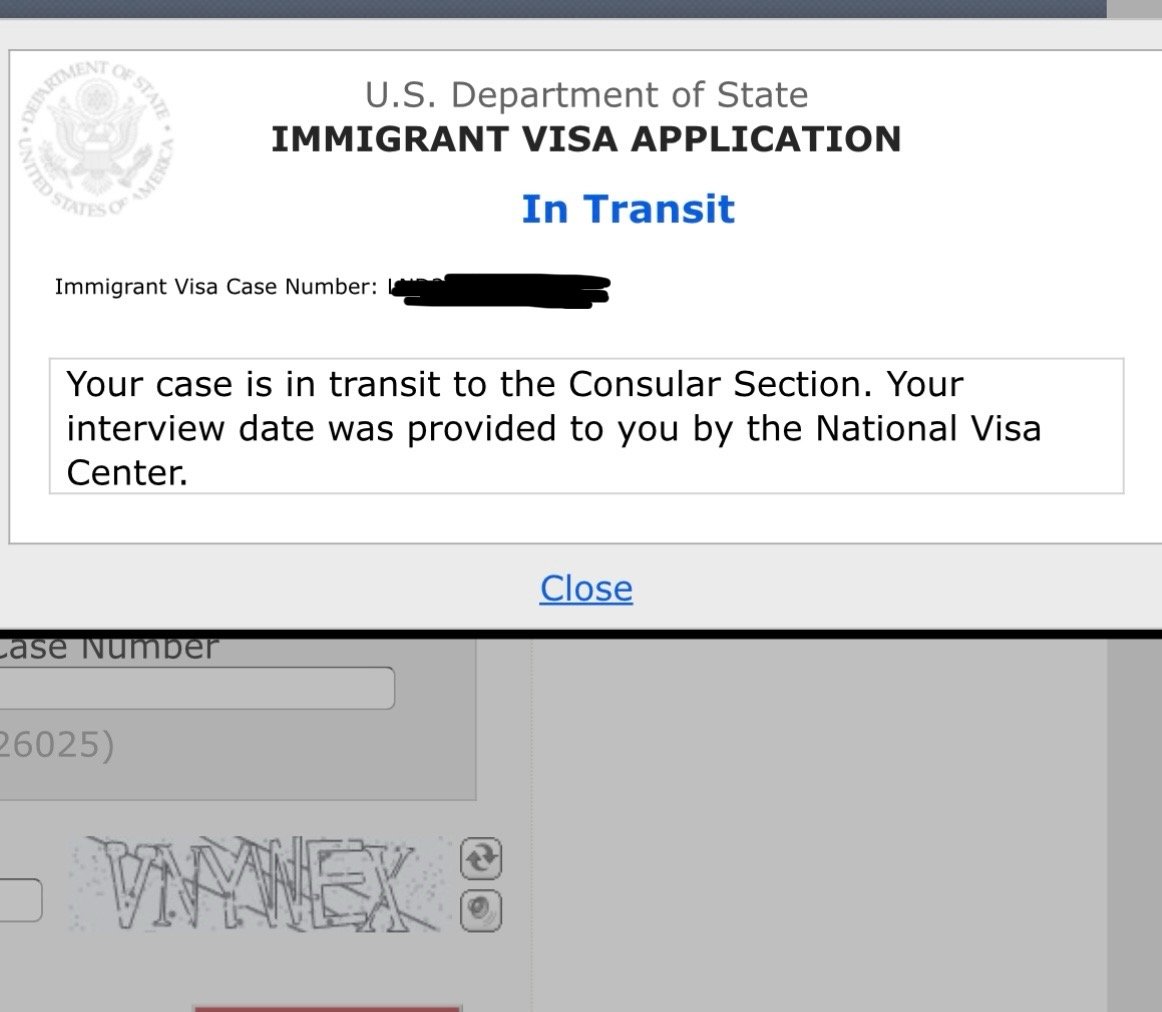Screen dimensions: 1162x1012
Task: Focus the Case Number input field
Action: tap(196, 688)
